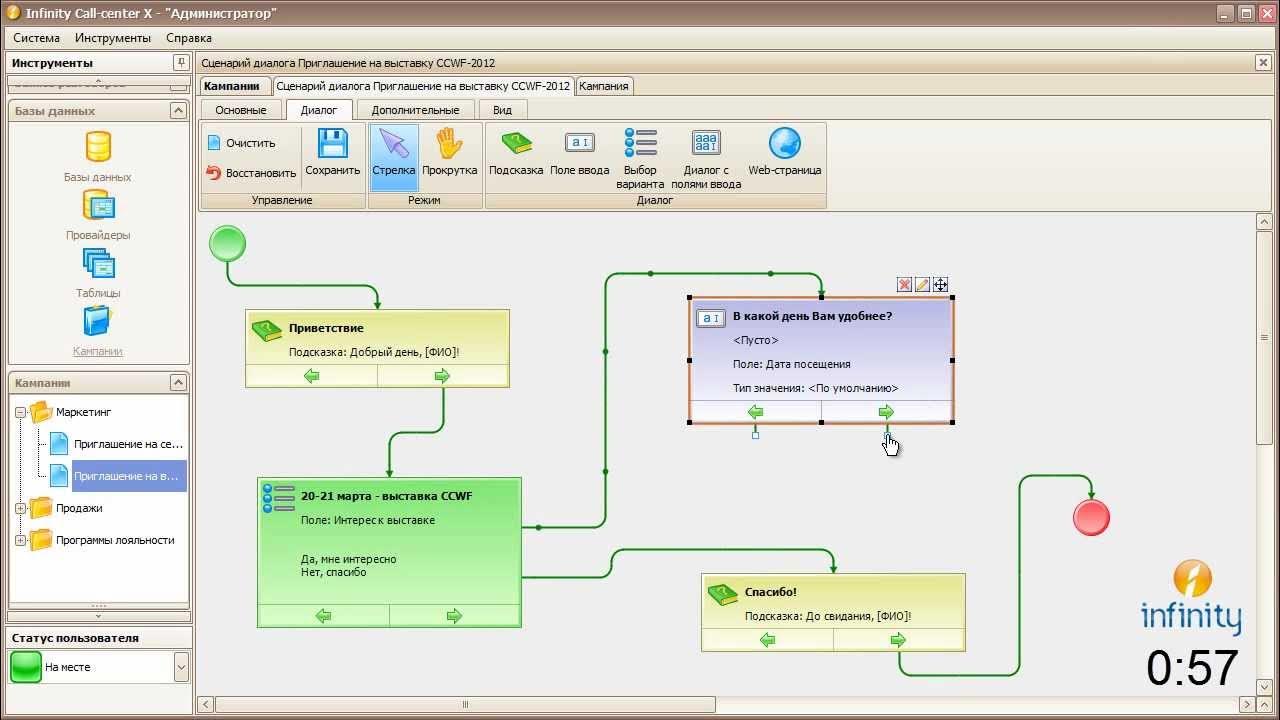
Task: Add a Диалог с полями ввода element
Action: click(x=706, y=159)
